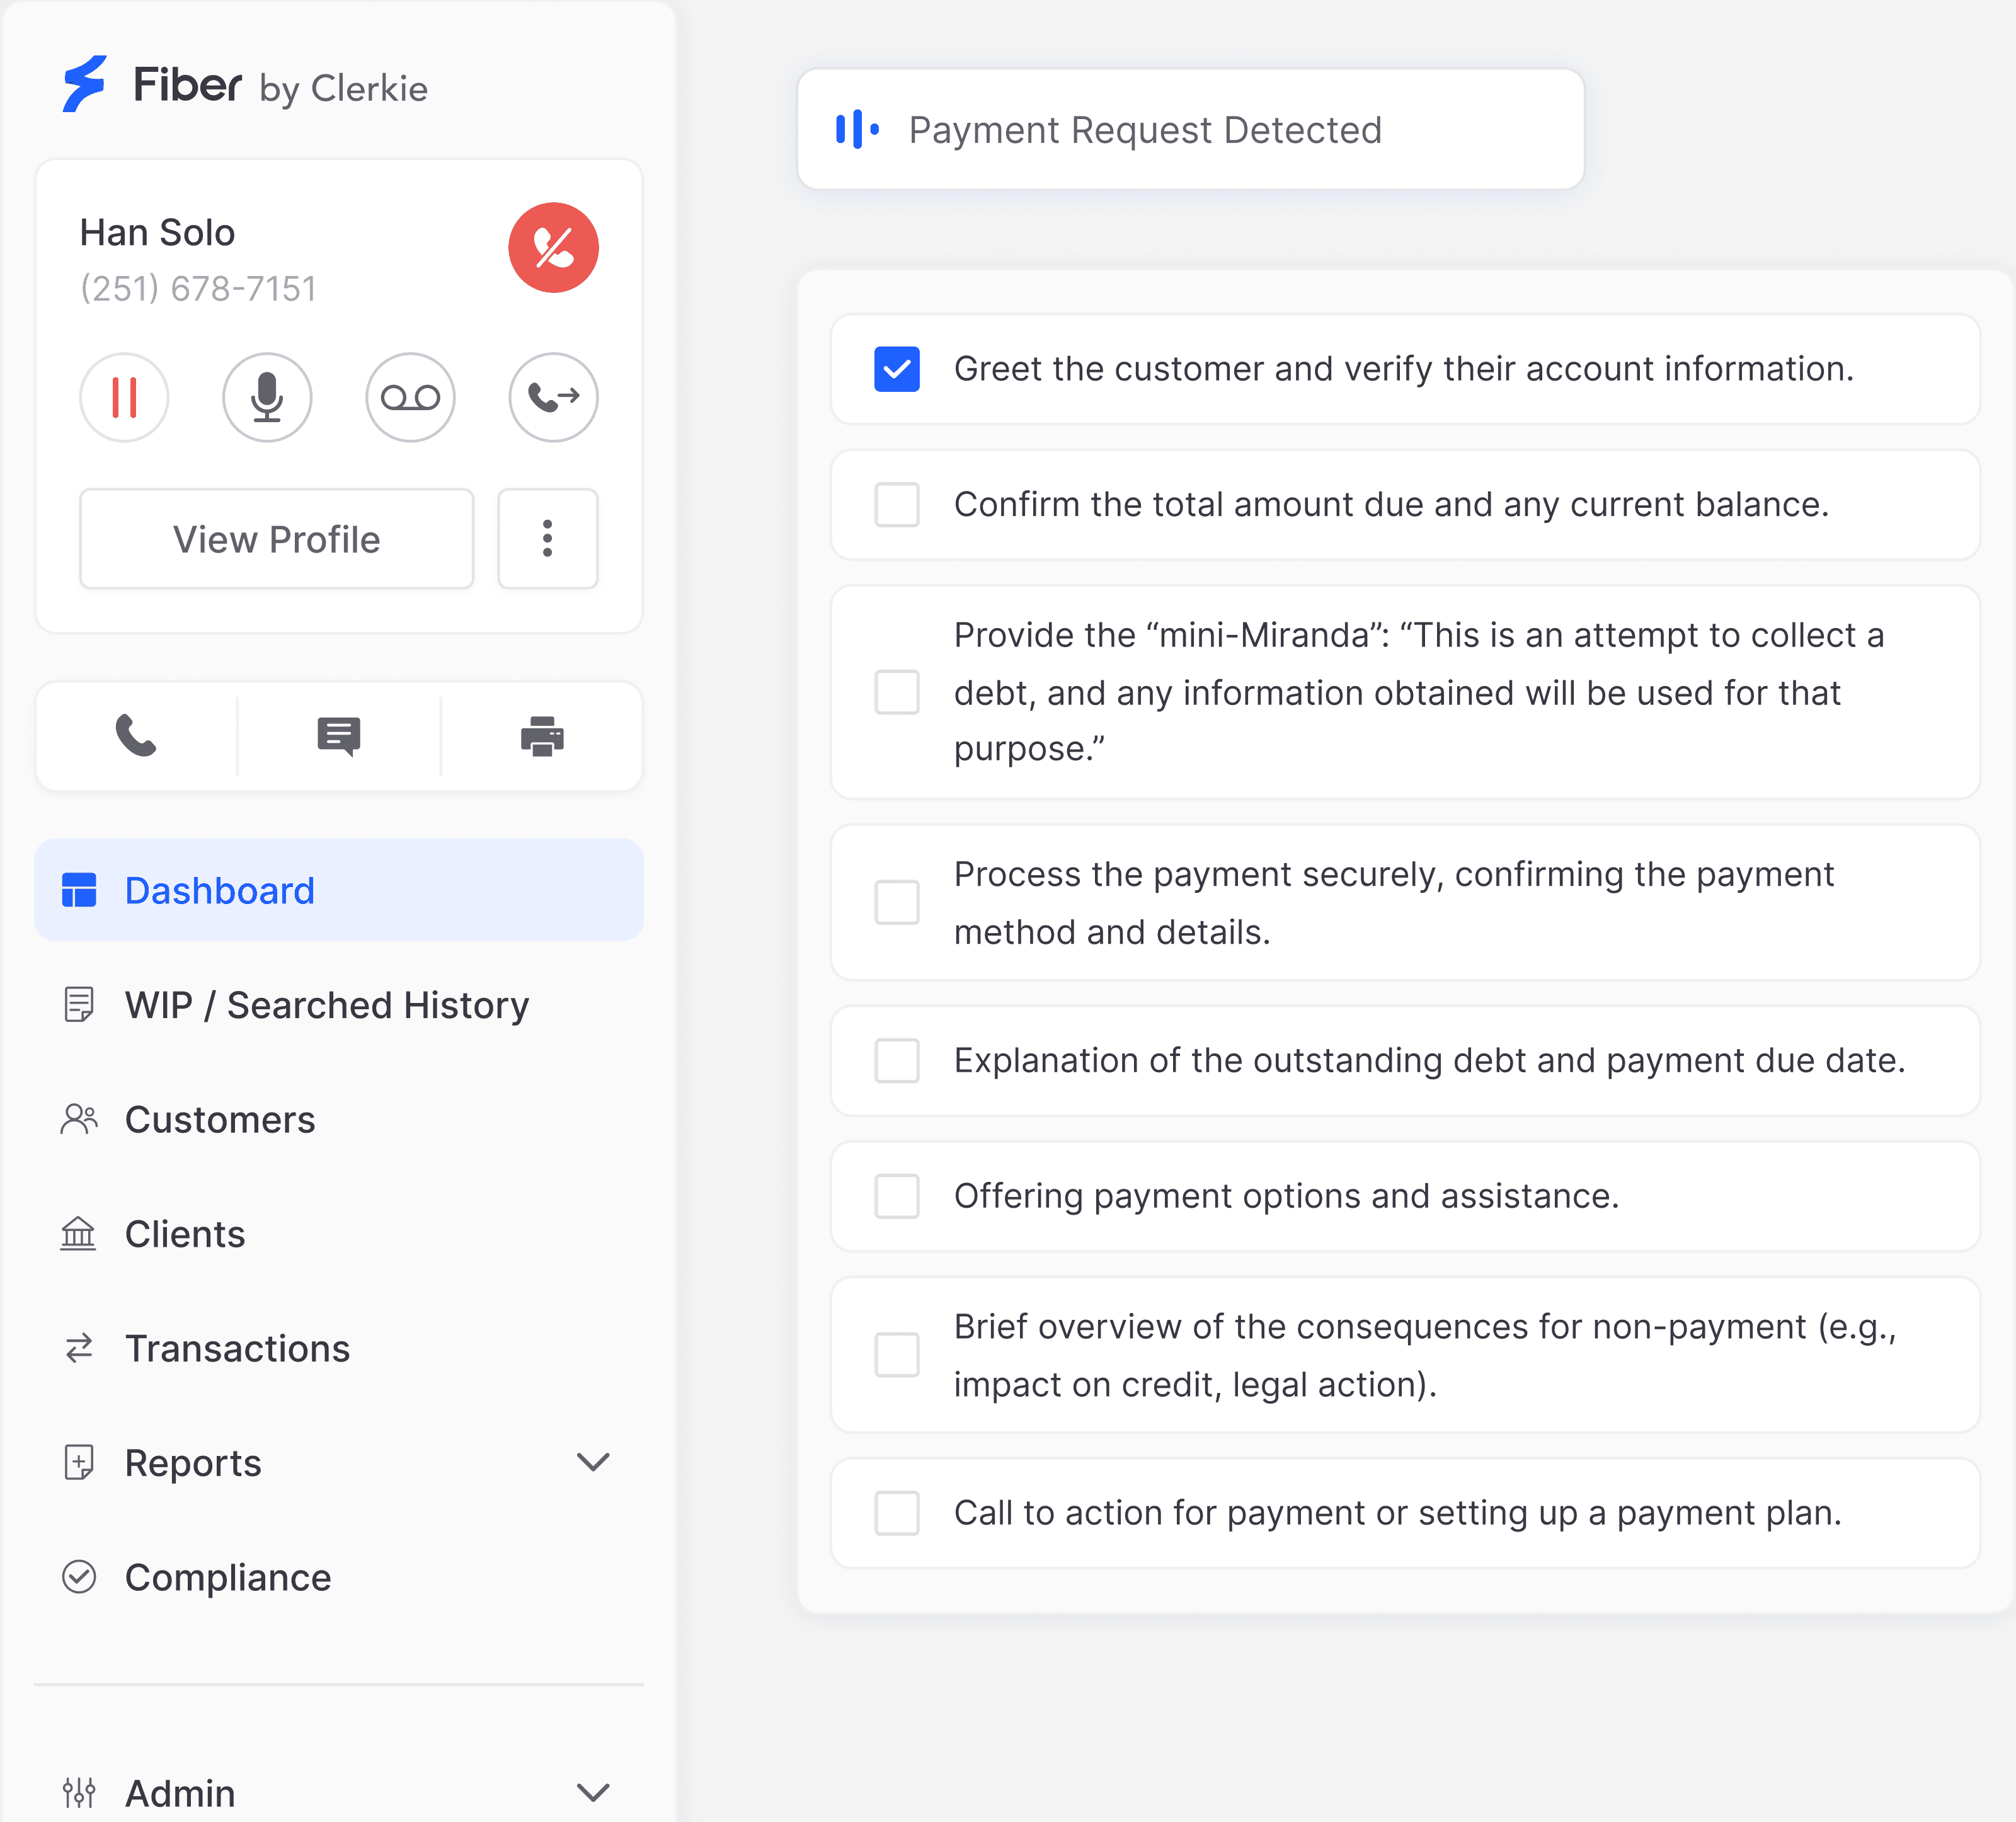Hang up the call with Han Solo
This screenshot has width=2016, height=1822.
(553, 248)
